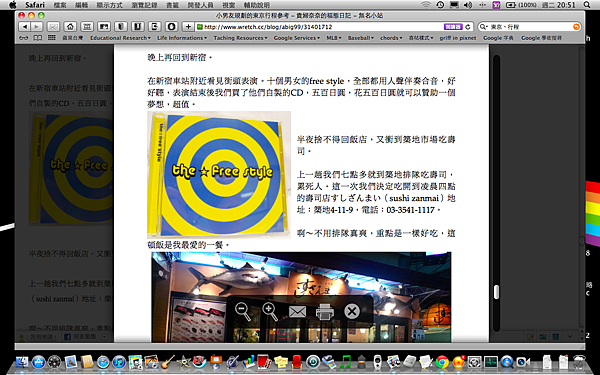Click the reader view scrollbar thumb
Viewport: 600px width, 375px height.
[496, 292]
